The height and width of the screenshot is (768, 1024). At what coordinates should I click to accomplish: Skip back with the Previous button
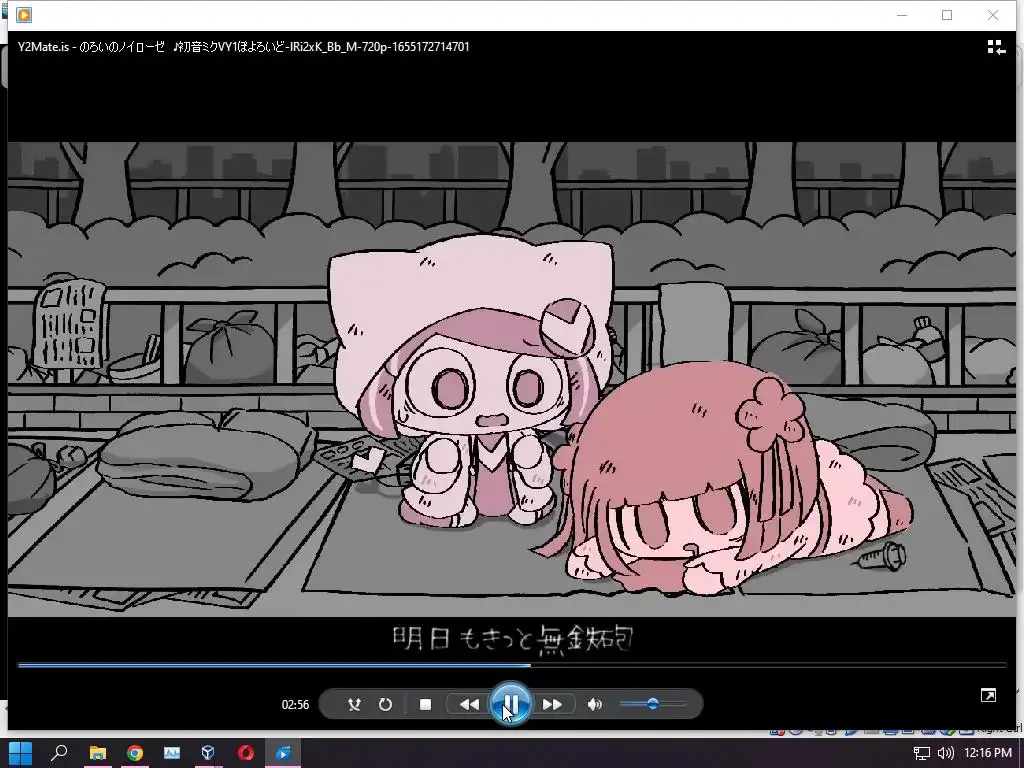[469, 704]
